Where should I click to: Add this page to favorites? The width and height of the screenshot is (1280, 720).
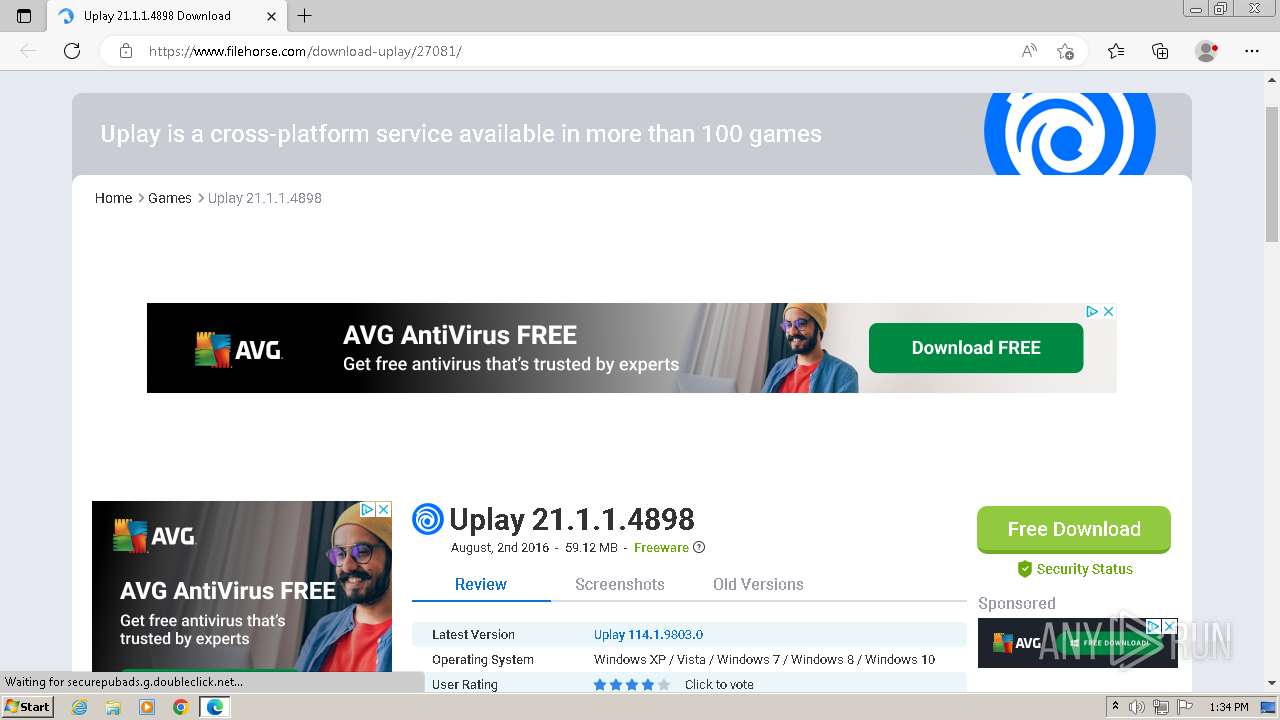pos(1065,51)
